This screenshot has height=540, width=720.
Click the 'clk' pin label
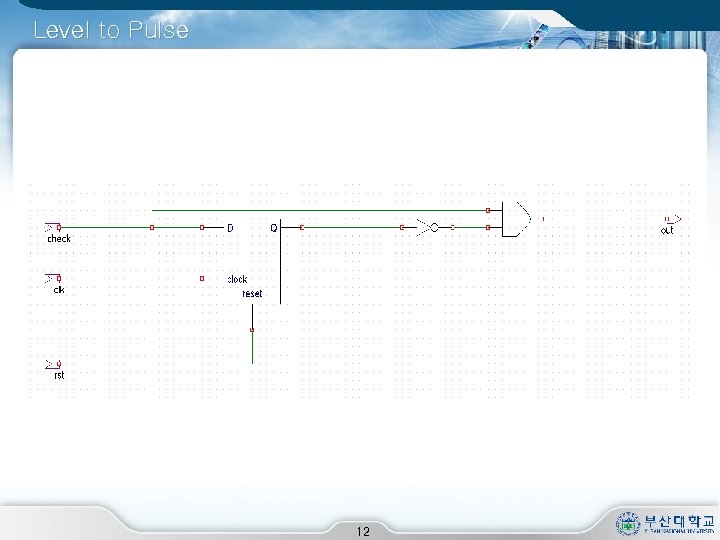(x=59, y=290)
